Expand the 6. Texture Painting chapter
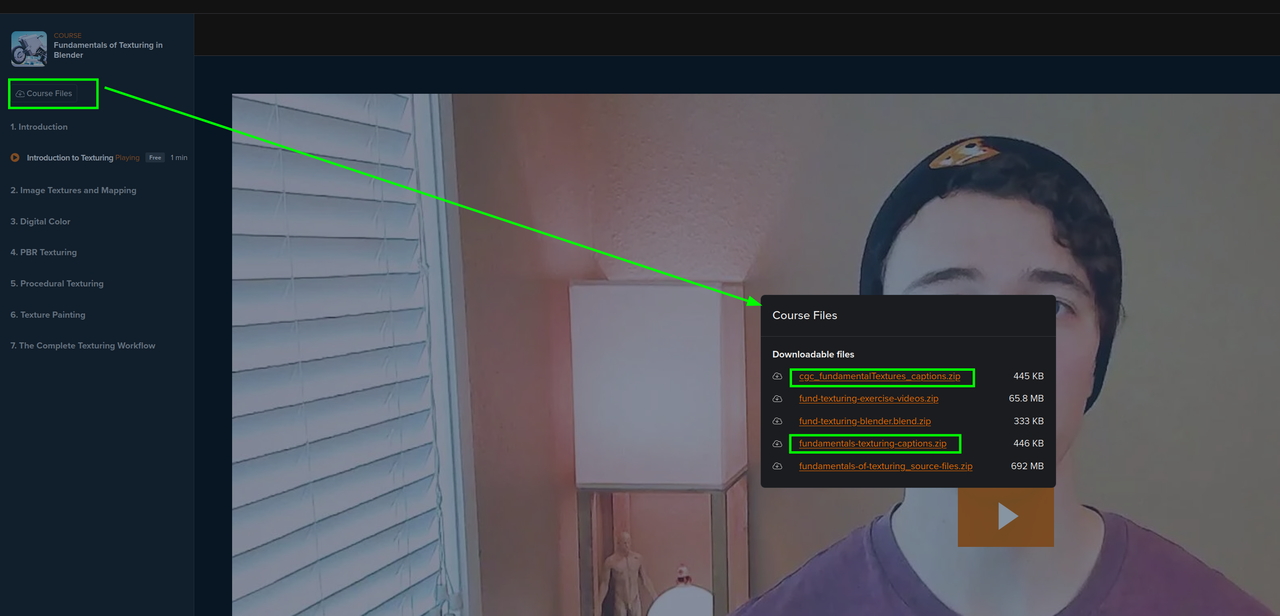The image size is (1280, 616). (48, 314)
